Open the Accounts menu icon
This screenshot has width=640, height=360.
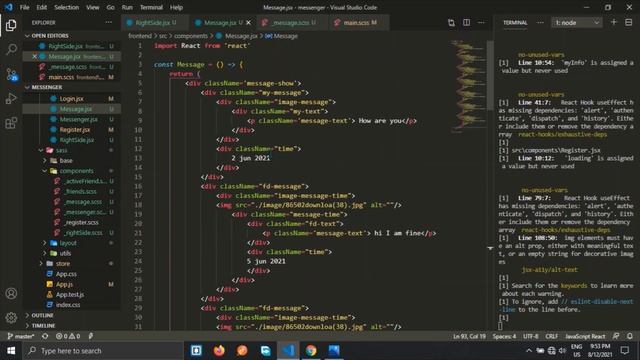click(x=11, y=293)
